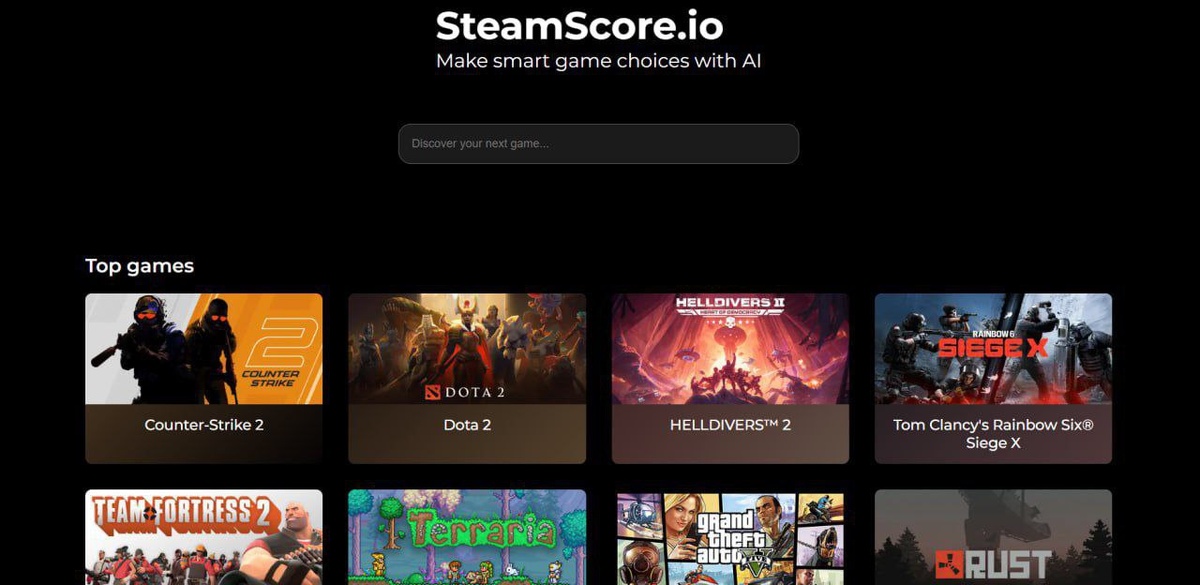Screen dimensions: 1200x585
Task: Open the Counter-Strike 2 cover image
Action: coord(204,348)
